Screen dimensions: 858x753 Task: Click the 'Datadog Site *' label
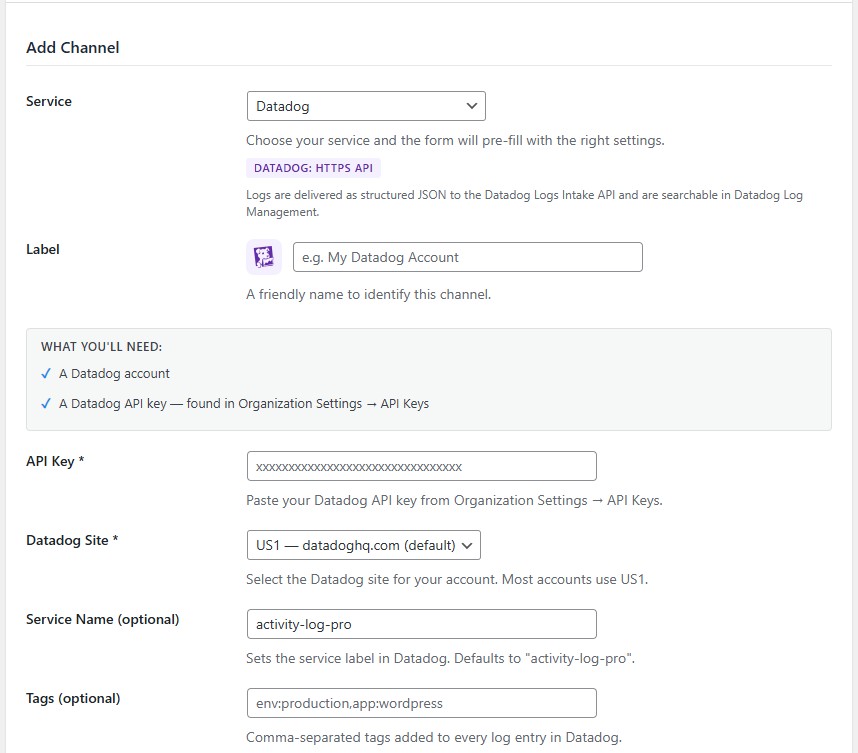coord(72,541)
